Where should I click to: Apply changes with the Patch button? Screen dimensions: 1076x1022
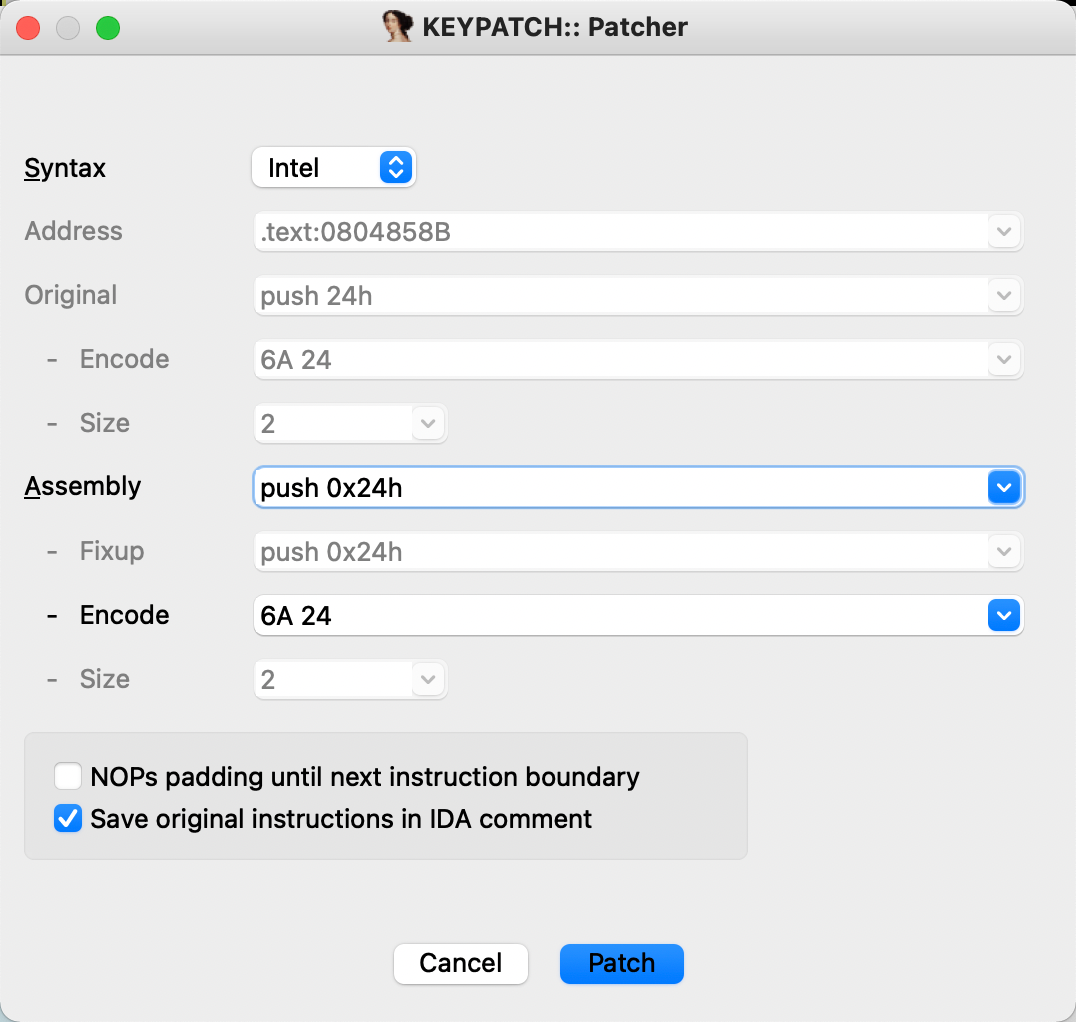click(622, 963)
